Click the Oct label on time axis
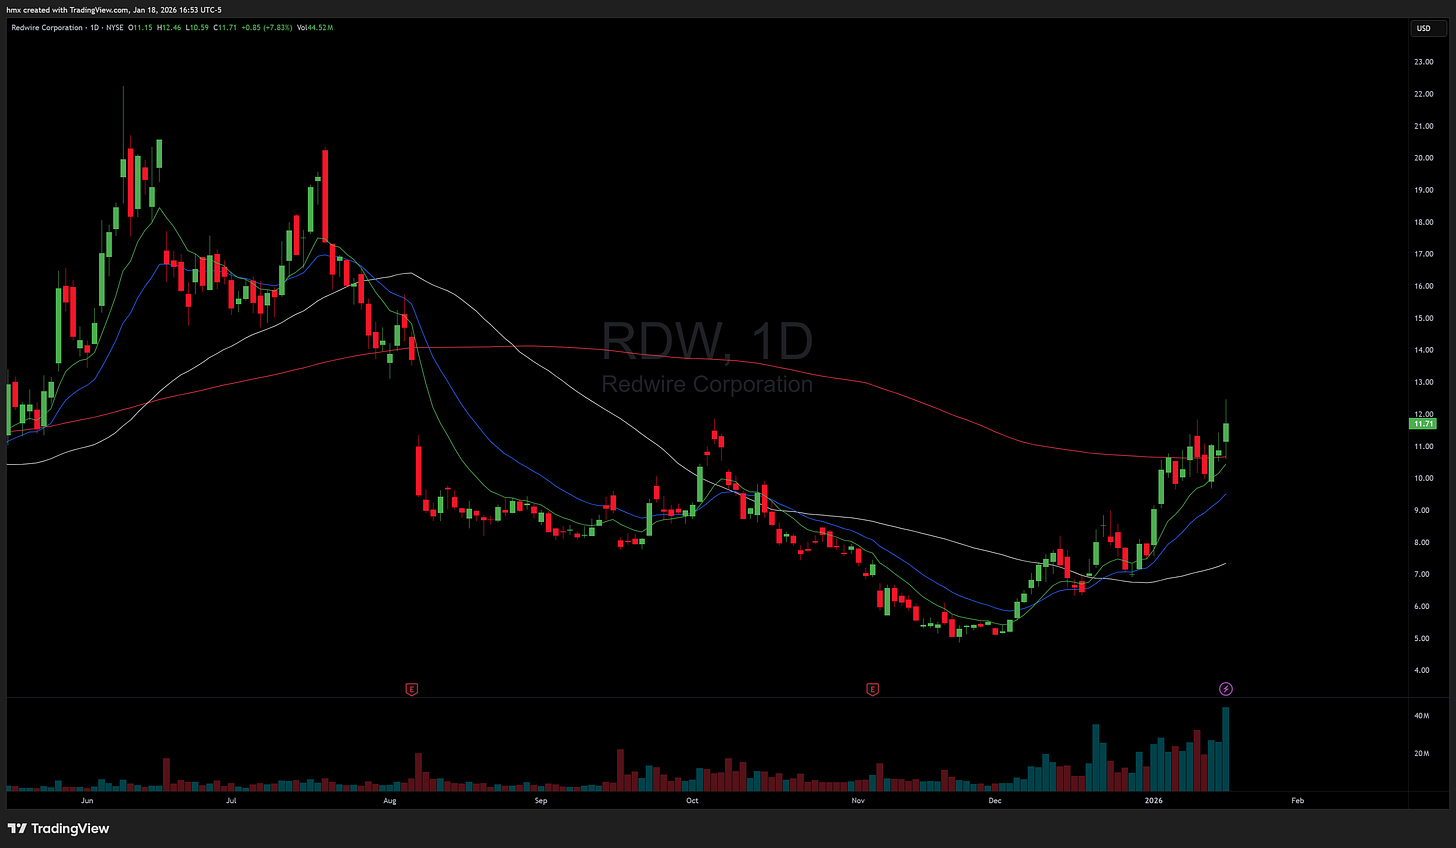This screenshot has width=1456, height=848. tap(691, 800)
